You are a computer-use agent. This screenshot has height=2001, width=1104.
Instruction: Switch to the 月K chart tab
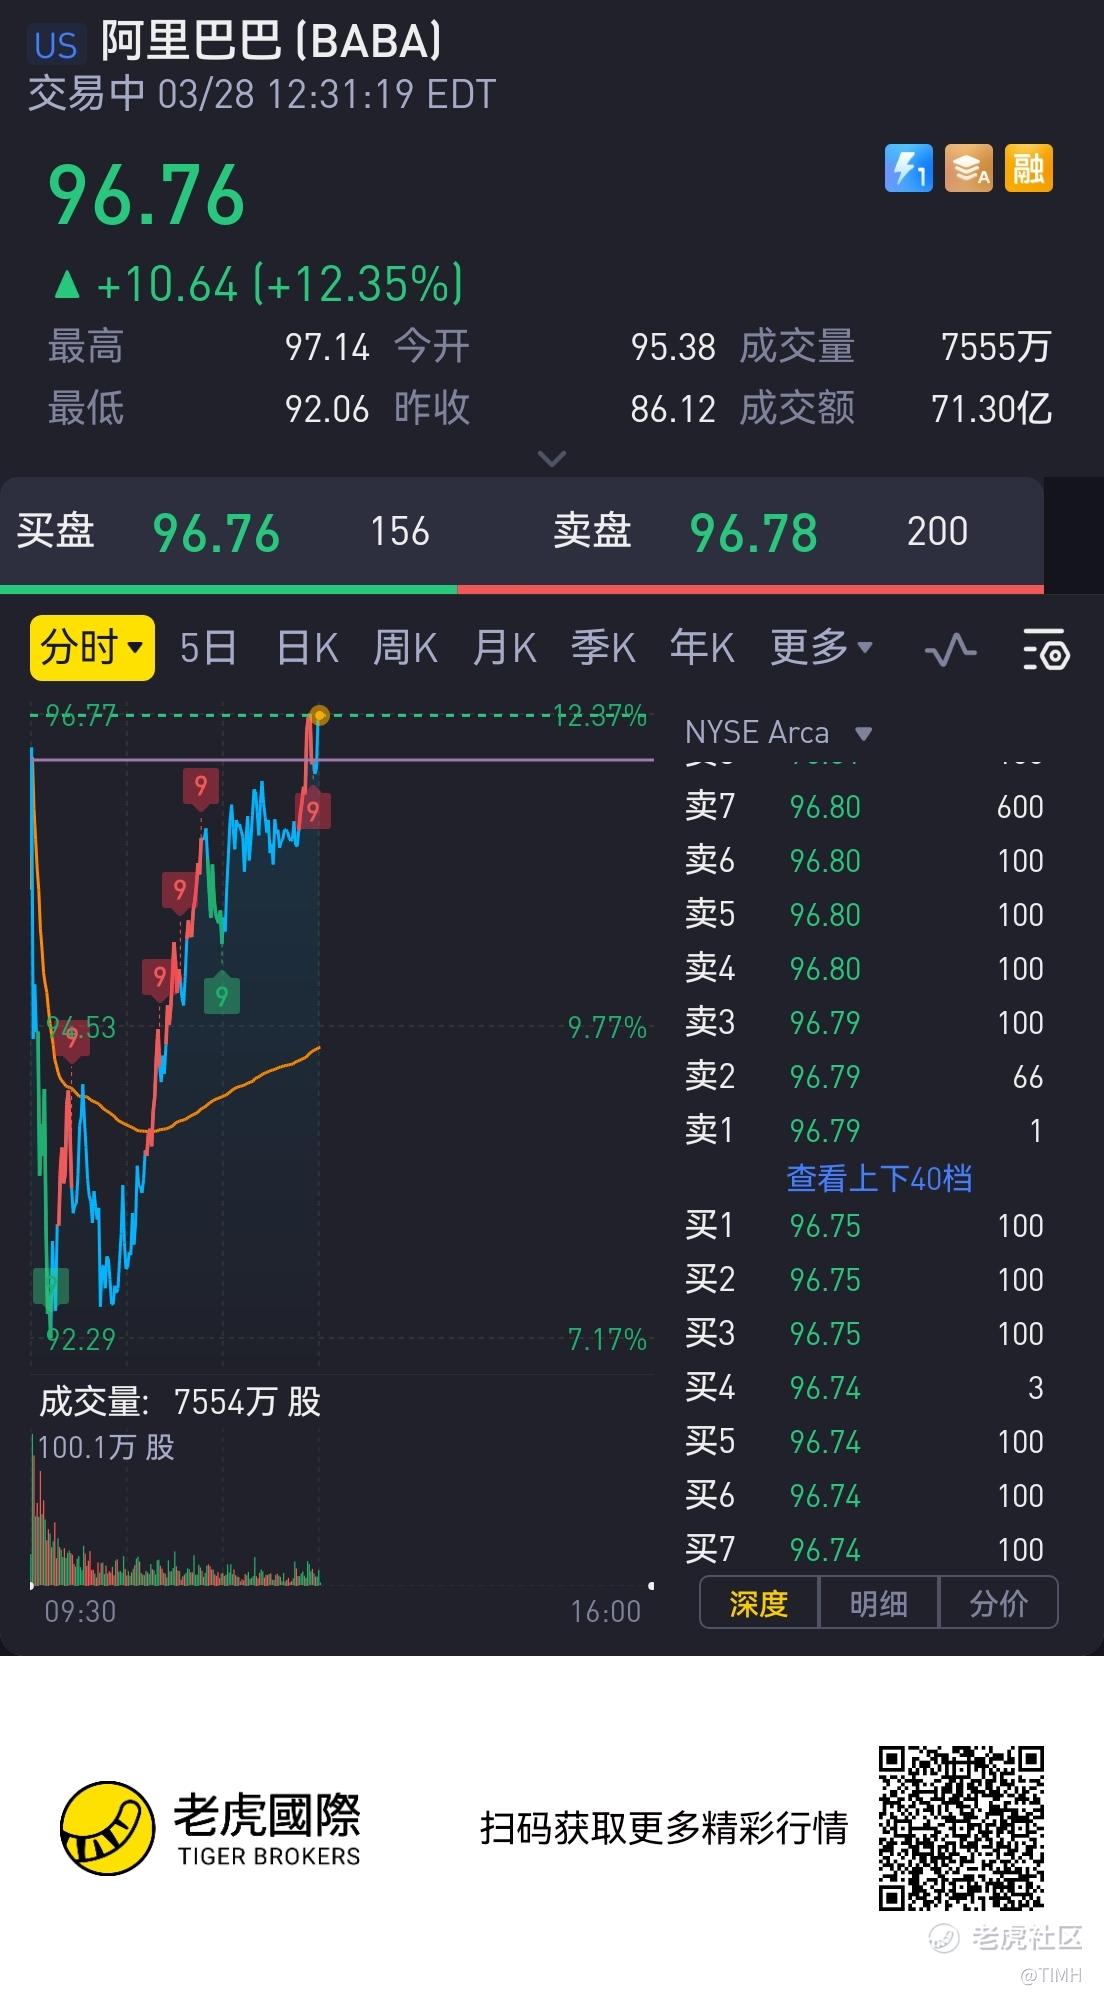click(x=504, y=648)
